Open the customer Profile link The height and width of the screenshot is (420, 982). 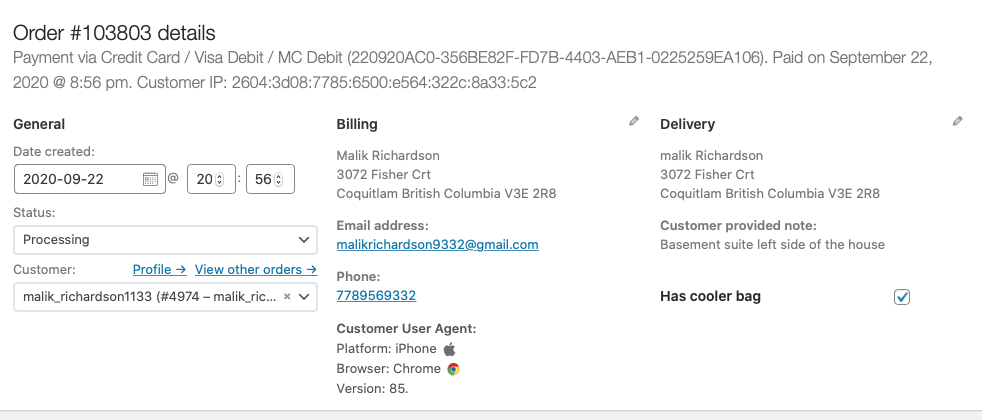pyautogui.click(x=159, y=270)
